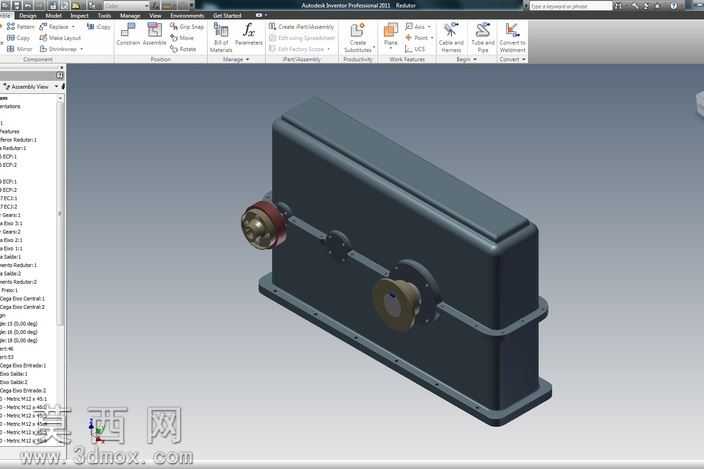Switch to the Tools ribbon tab
Screen dimensions: 704x469
(x=104, y=15)
